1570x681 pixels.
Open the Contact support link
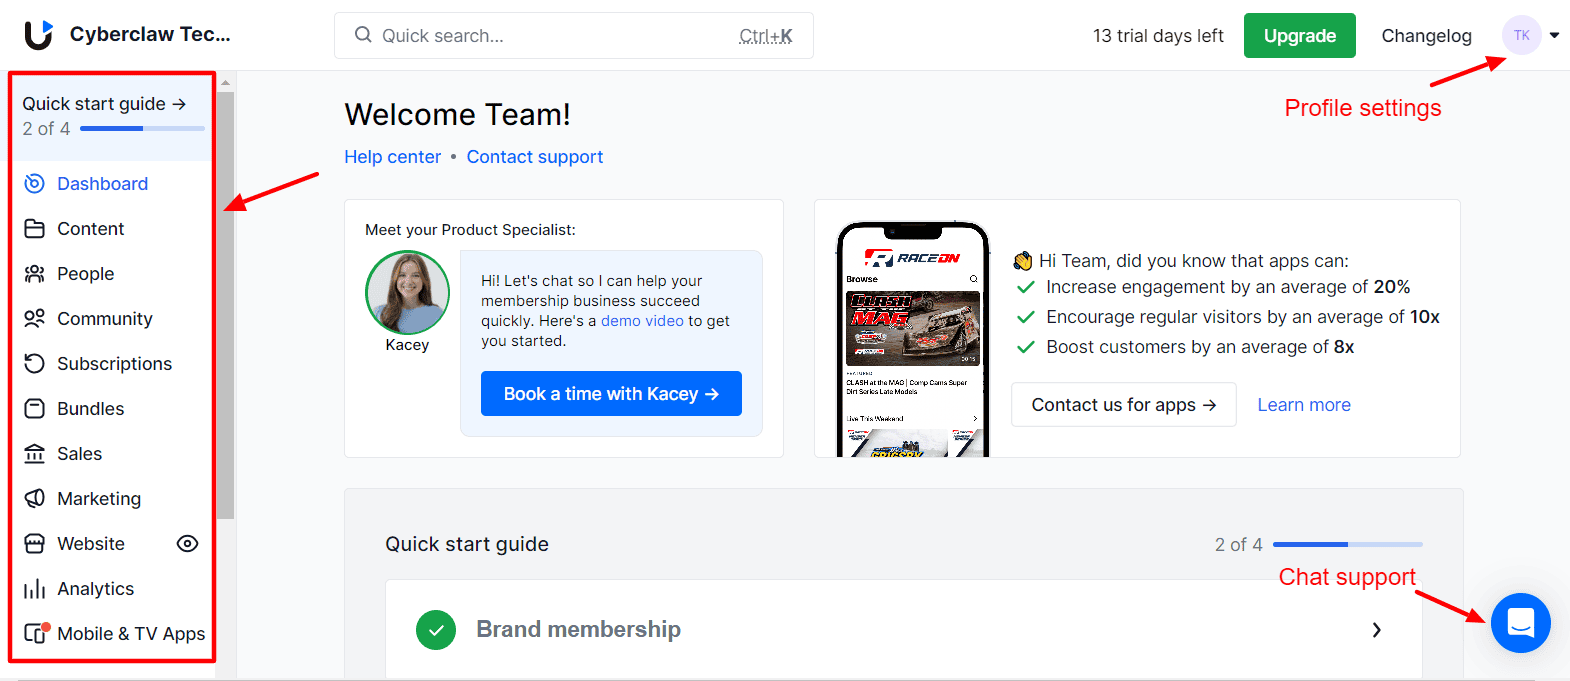tap(534, 157)
